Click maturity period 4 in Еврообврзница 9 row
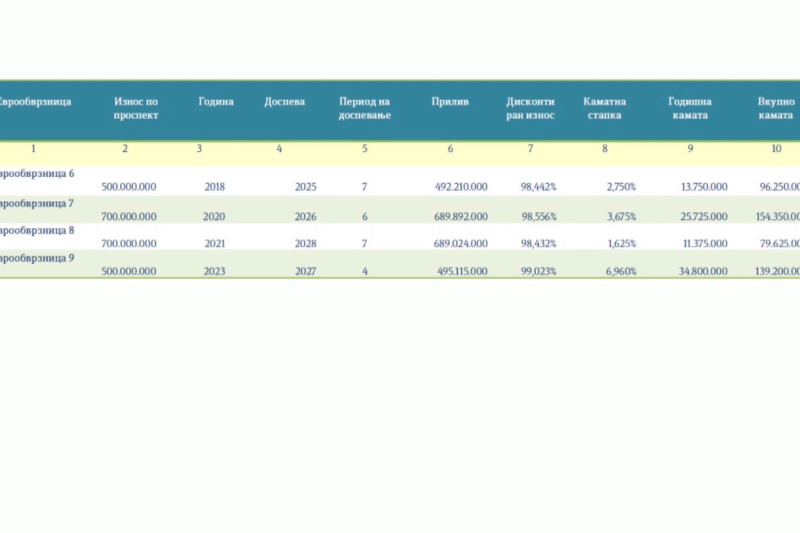This screenshot has width=800, height=533. pyautogui.click(x=365, y=271)
